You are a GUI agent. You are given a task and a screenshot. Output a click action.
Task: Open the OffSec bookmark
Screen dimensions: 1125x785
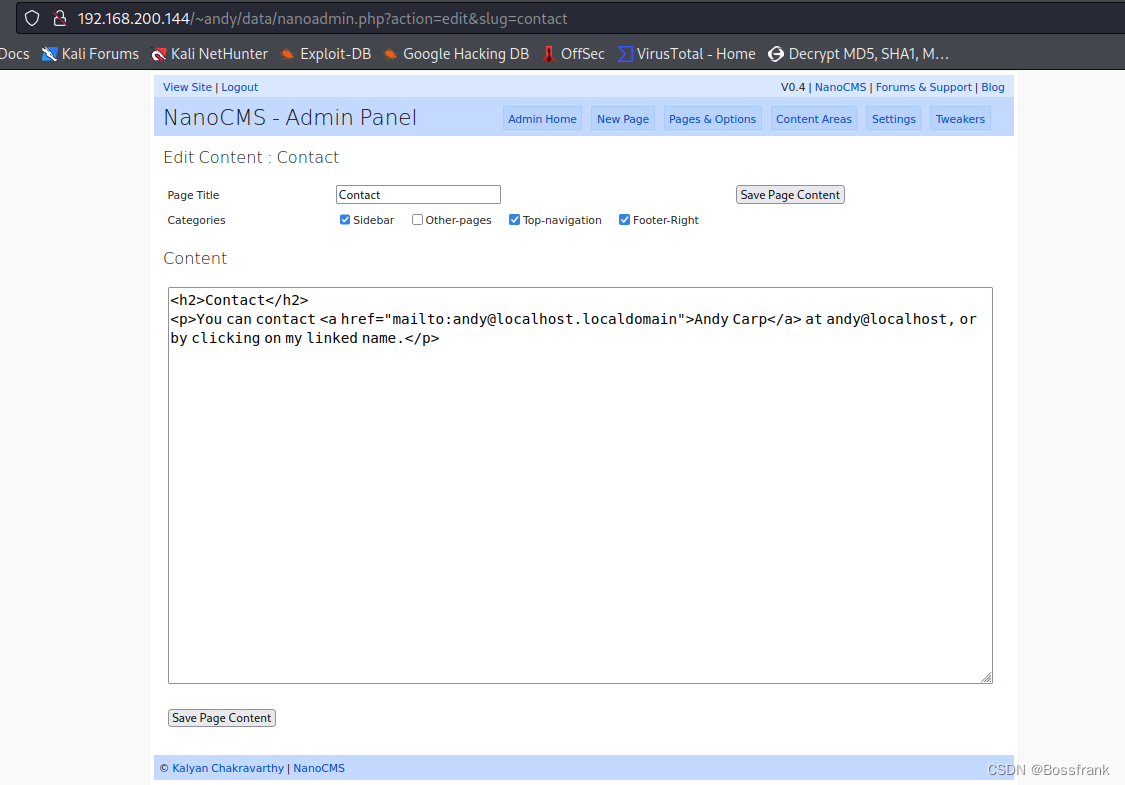[573, 54]
